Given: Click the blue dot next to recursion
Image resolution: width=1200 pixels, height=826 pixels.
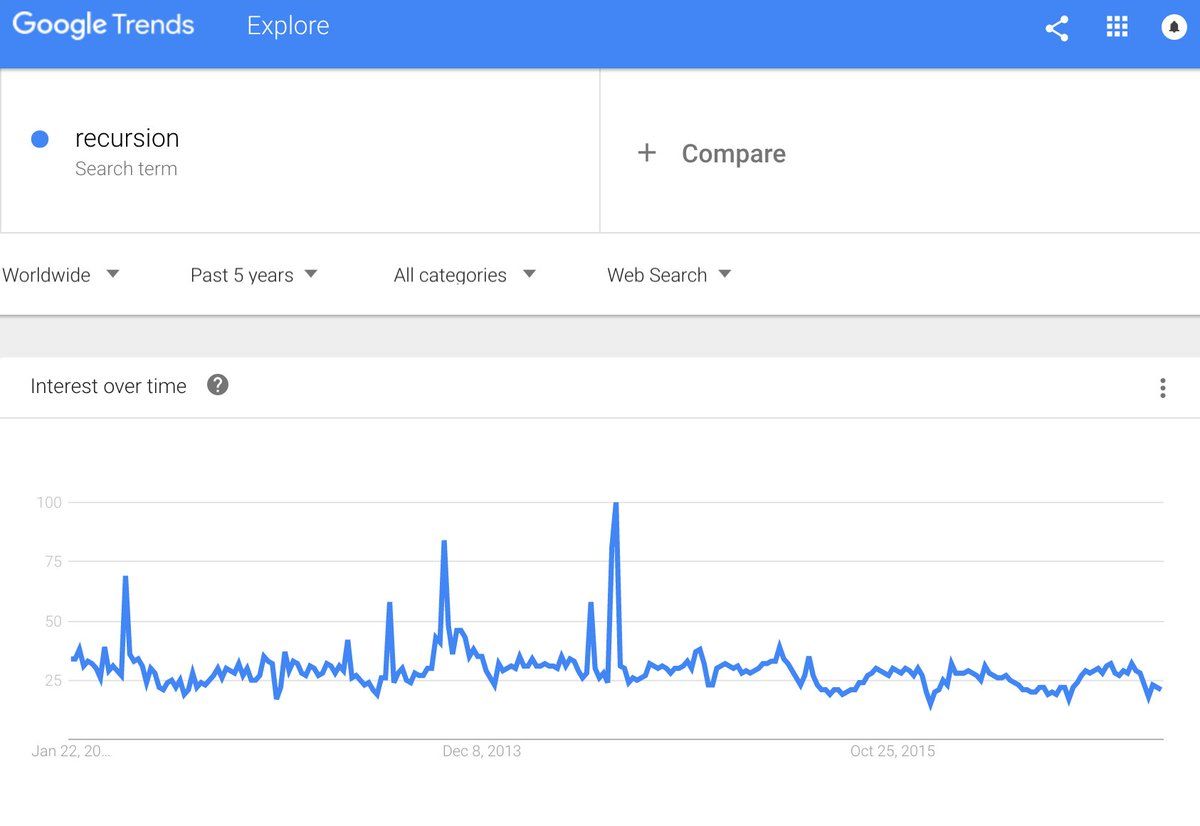Looking at the screenshot, I should 40,139.
